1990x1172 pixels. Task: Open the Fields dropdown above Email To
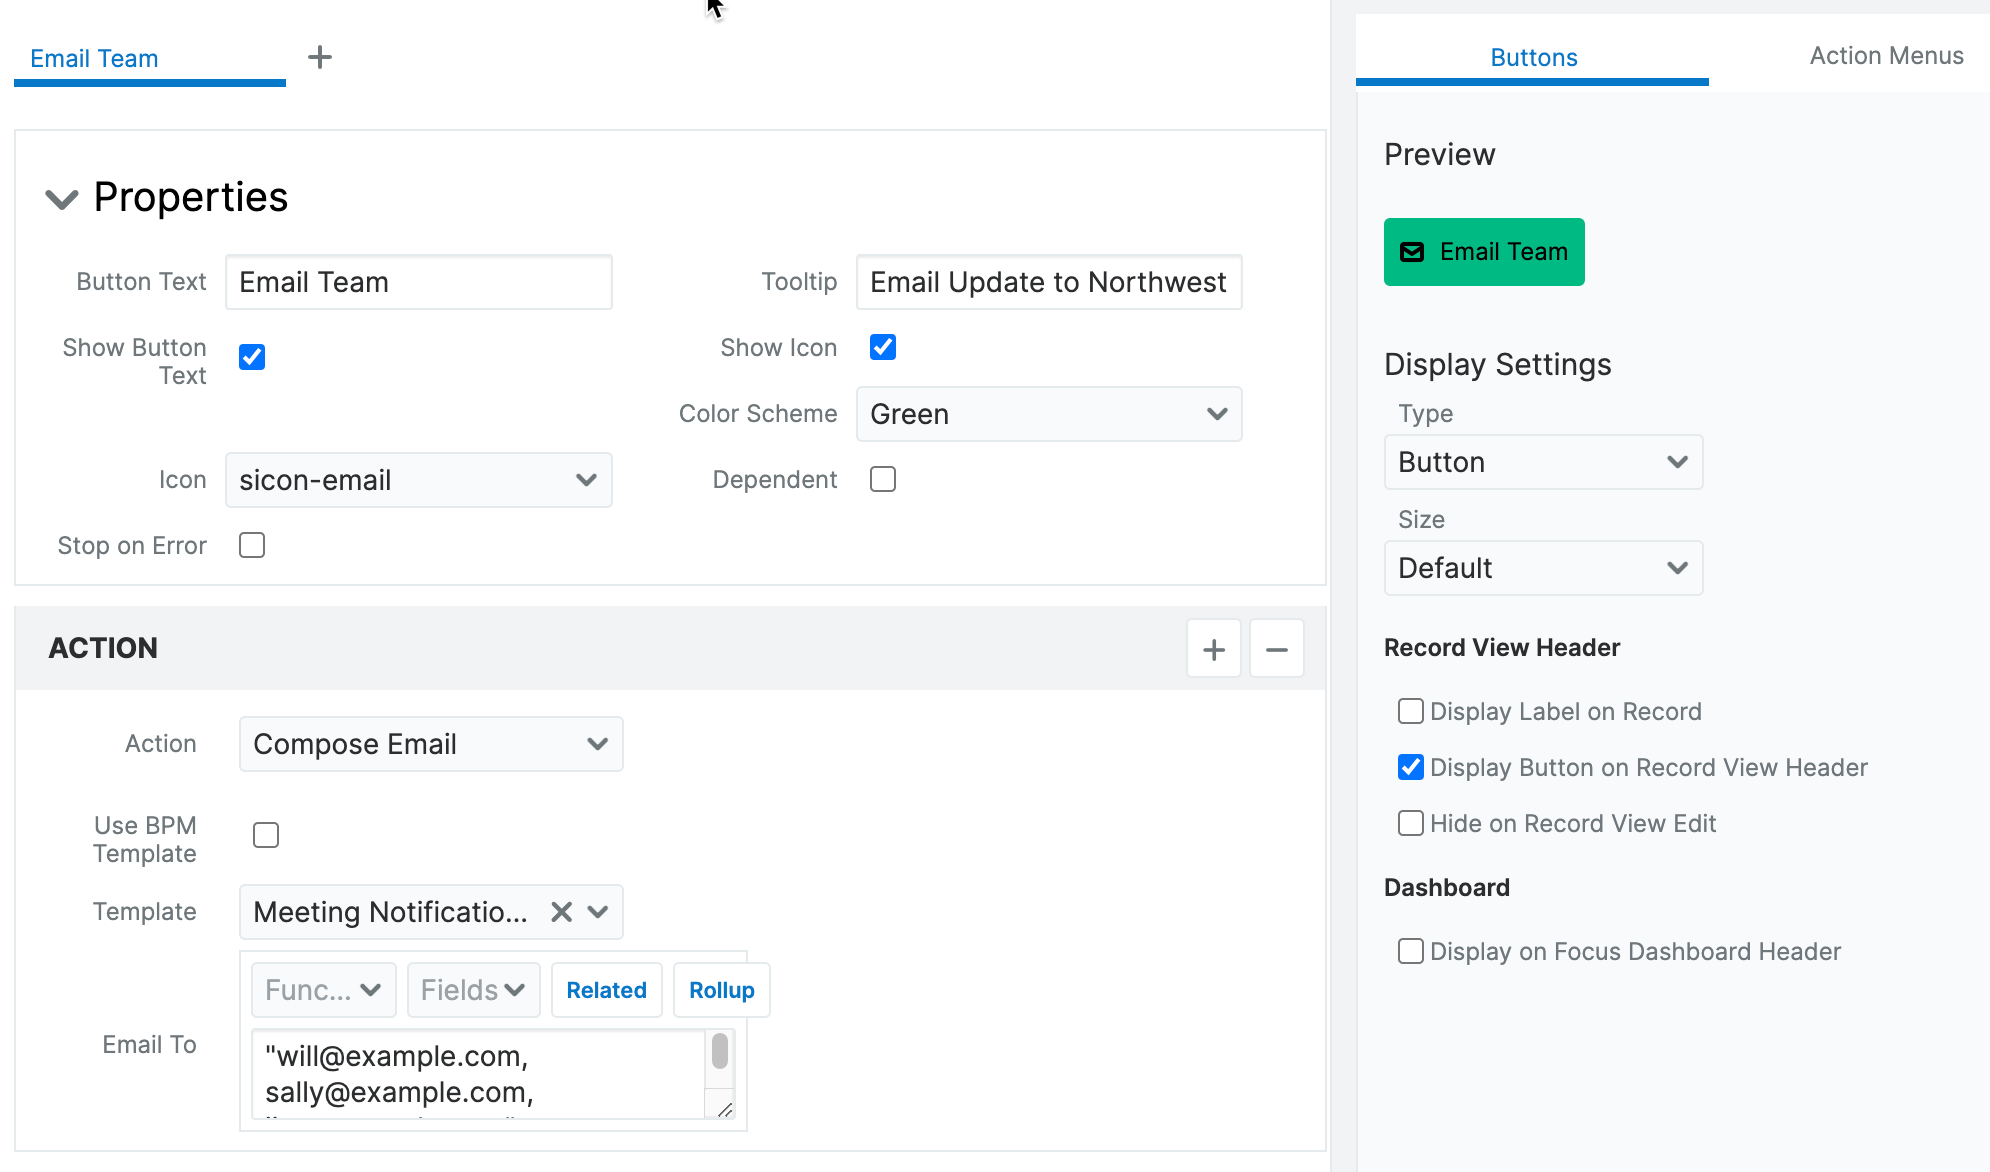pyautogui.click(x=473, y=989)
